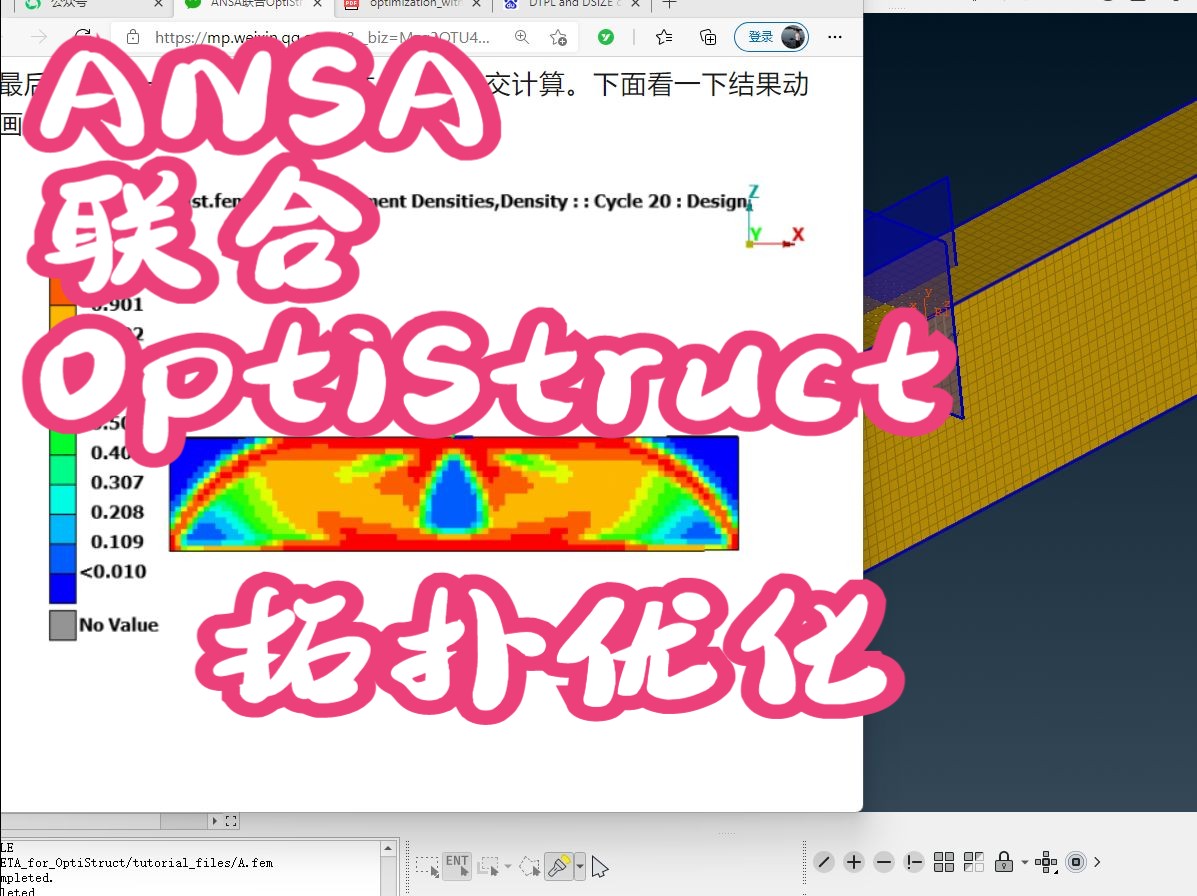Viewport: 1197px width, 896px height.
Task: Open the flashlight tool dropdown
Action: pyautogui.click(x=580, y=867)
